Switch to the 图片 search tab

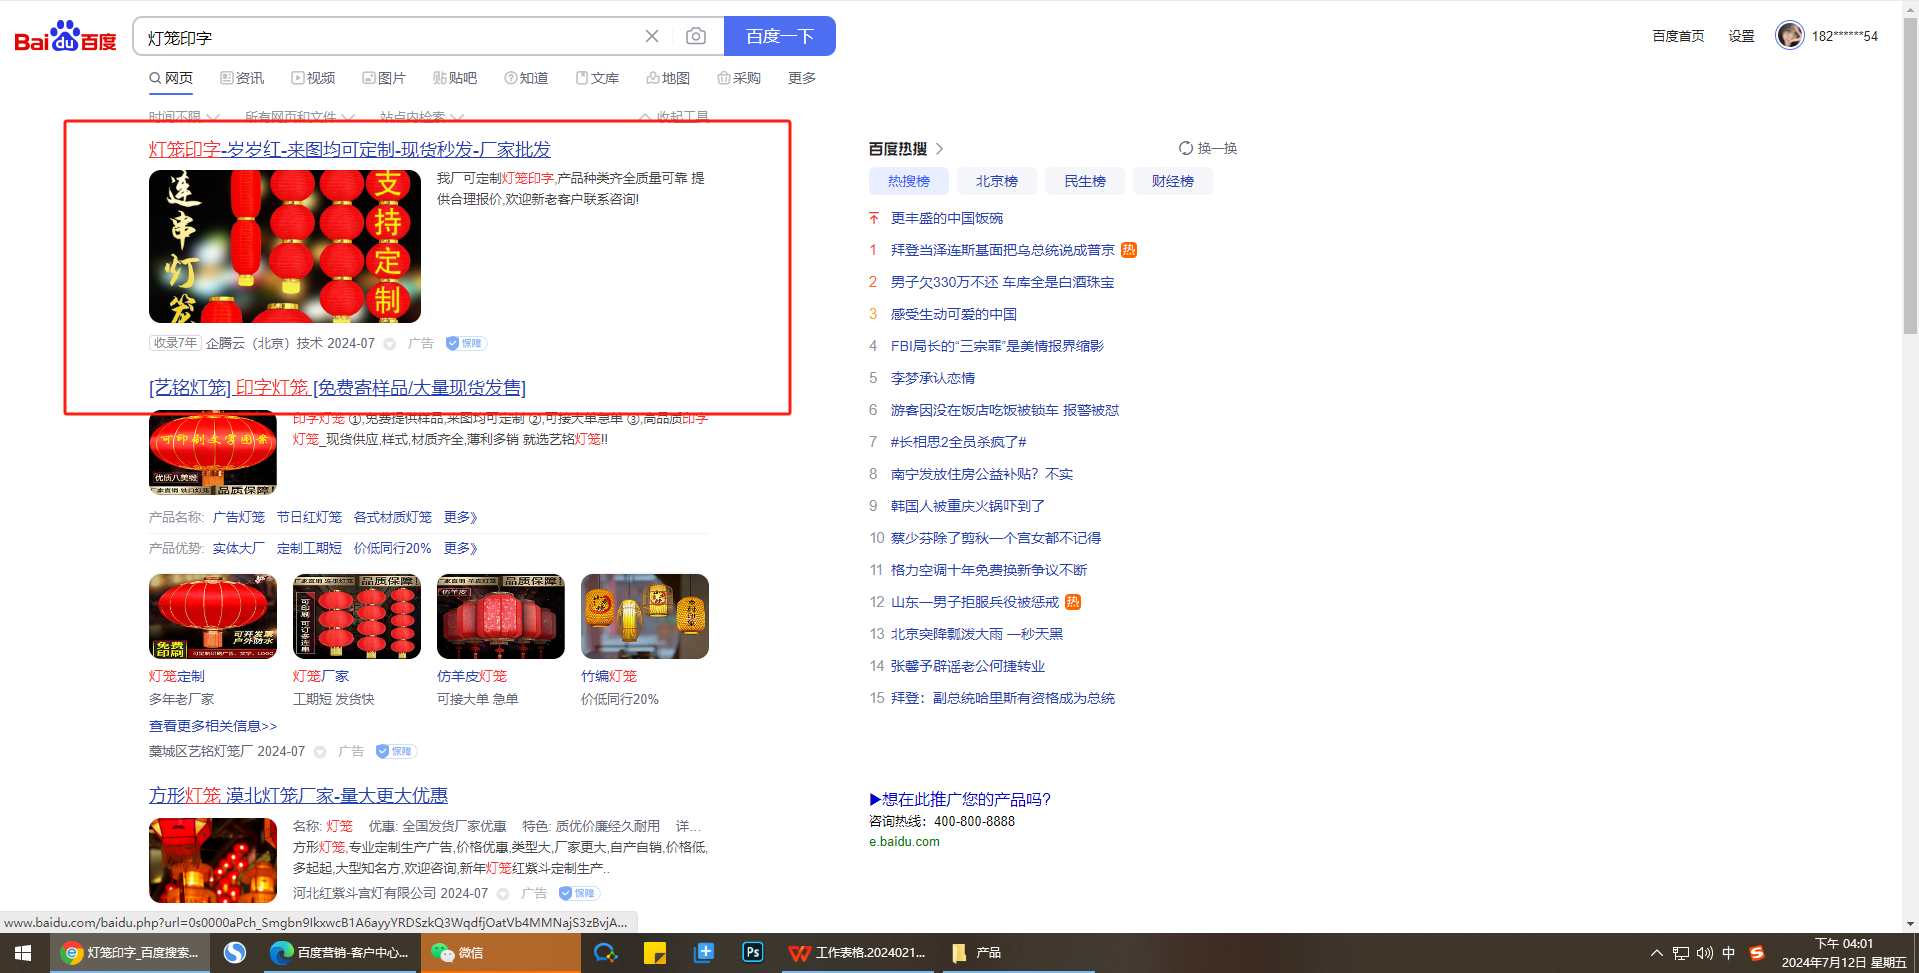point(384,78)
